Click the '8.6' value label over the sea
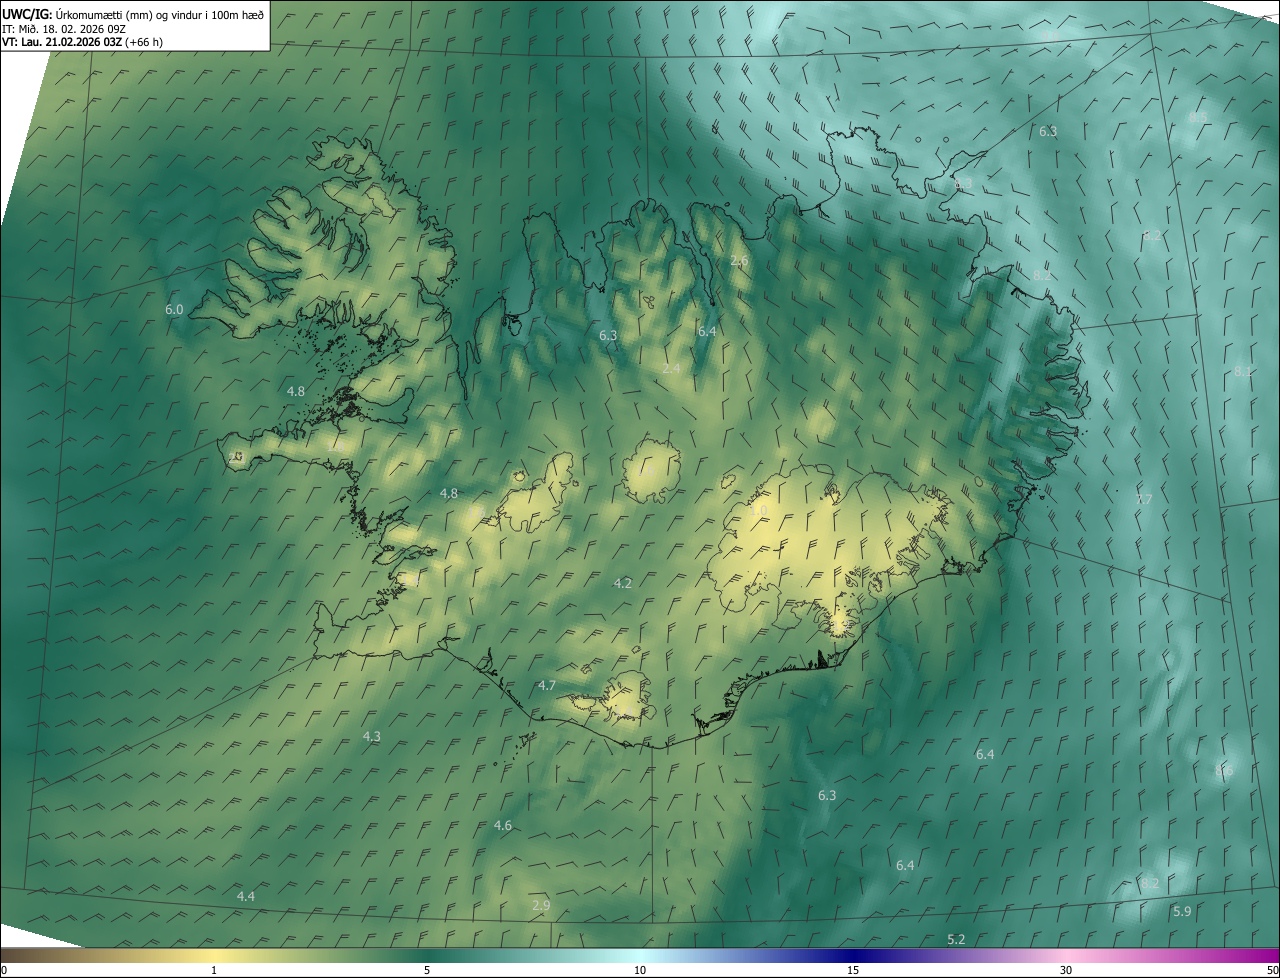This screenshot has height=978, width=1280. (1224, 771)
